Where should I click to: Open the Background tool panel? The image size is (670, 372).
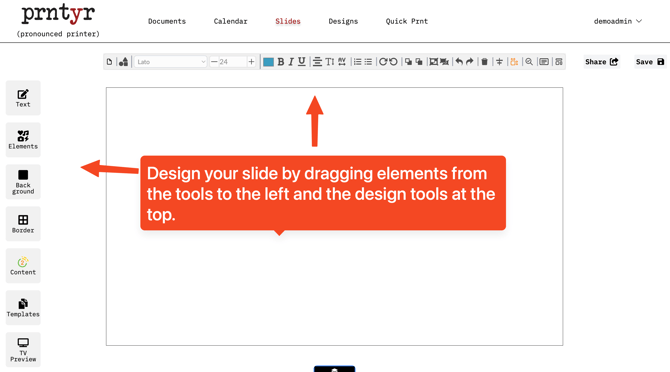23,182
